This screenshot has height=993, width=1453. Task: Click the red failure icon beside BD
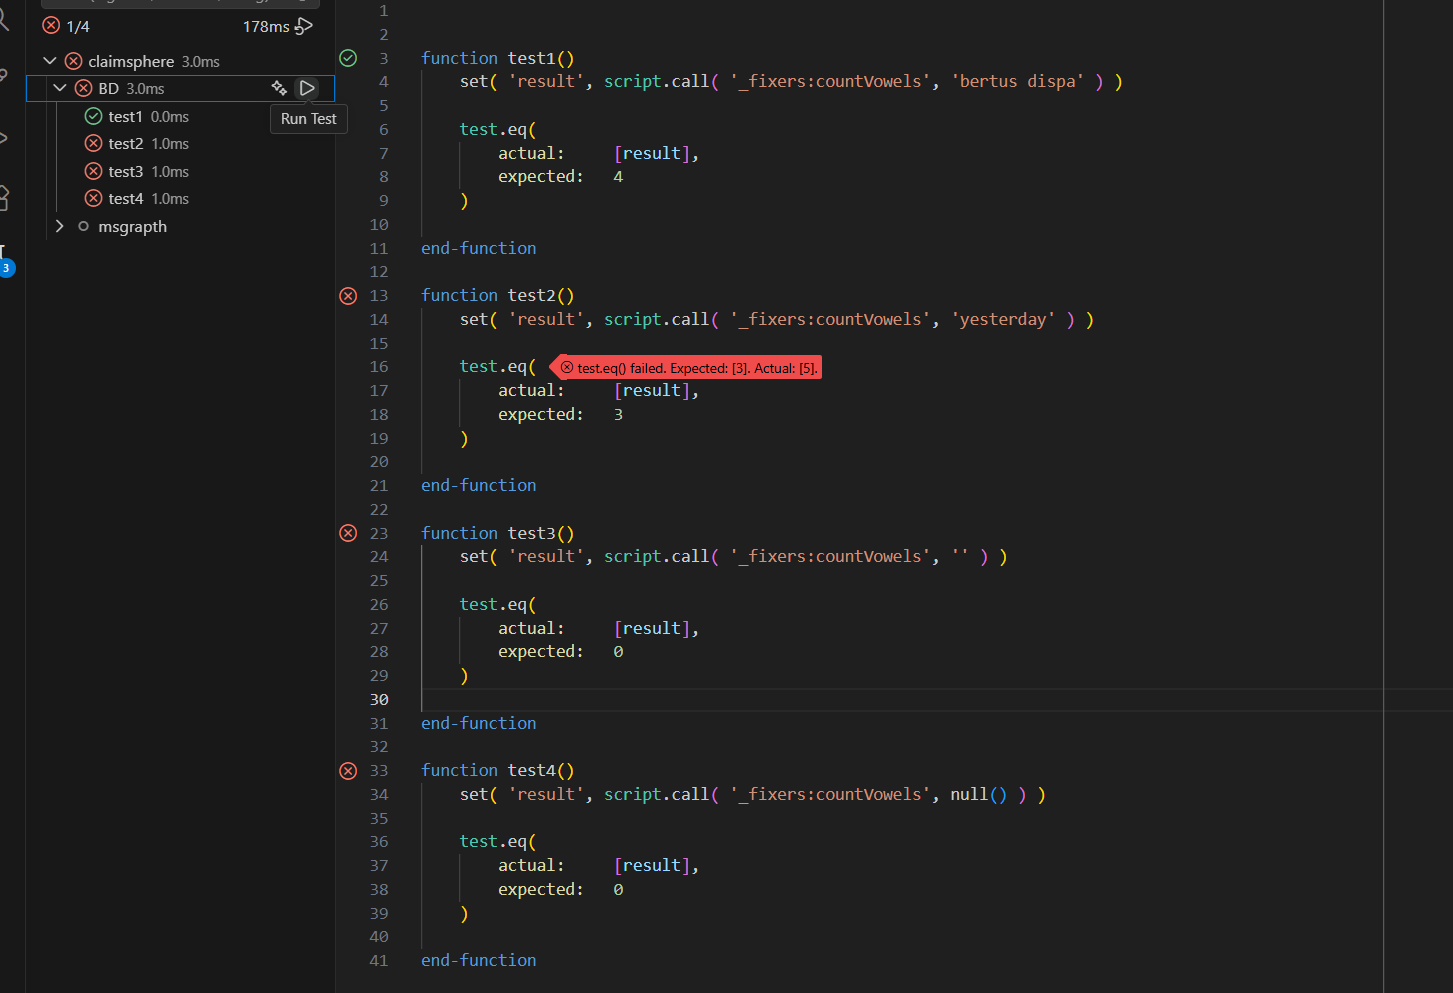(84, 88)
